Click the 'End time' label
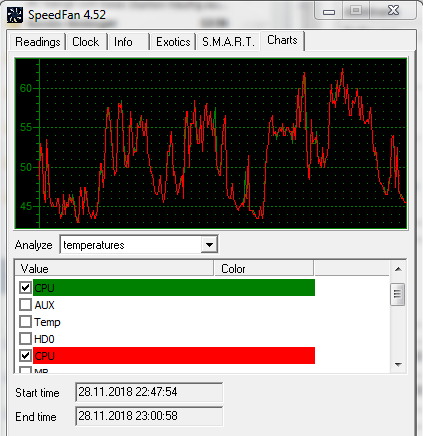423x436 pixels. pyautogui.click(x=36, y=417)
